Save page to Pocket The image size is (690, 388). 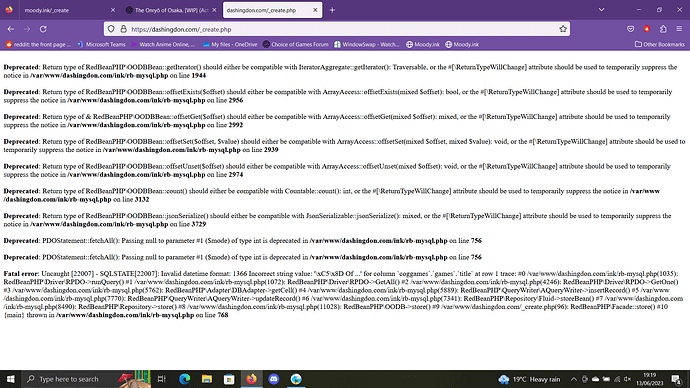631,29
